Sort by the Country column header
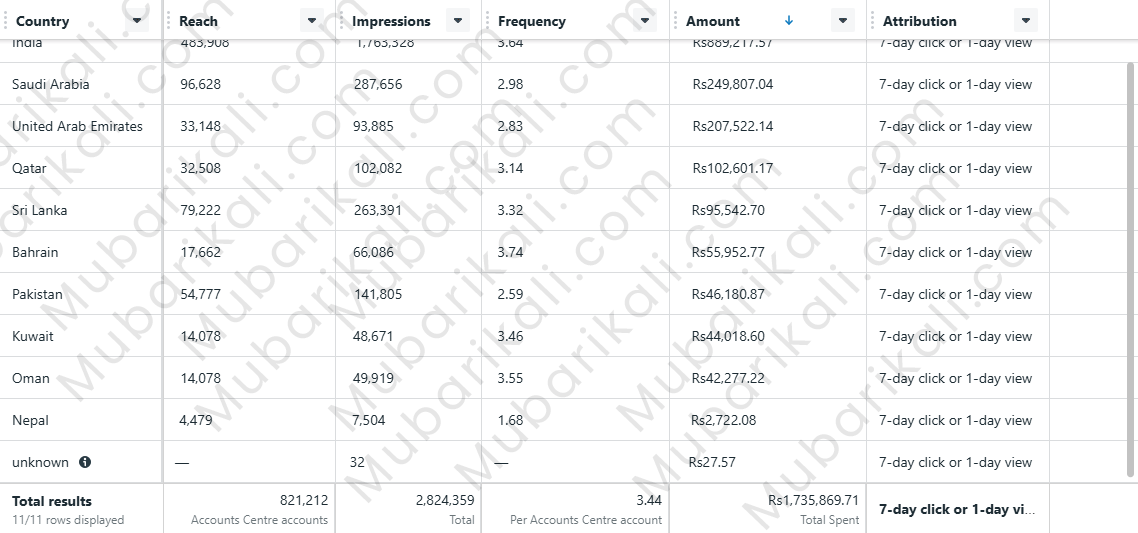1138x533 pixels. click(x=43, y=21)
